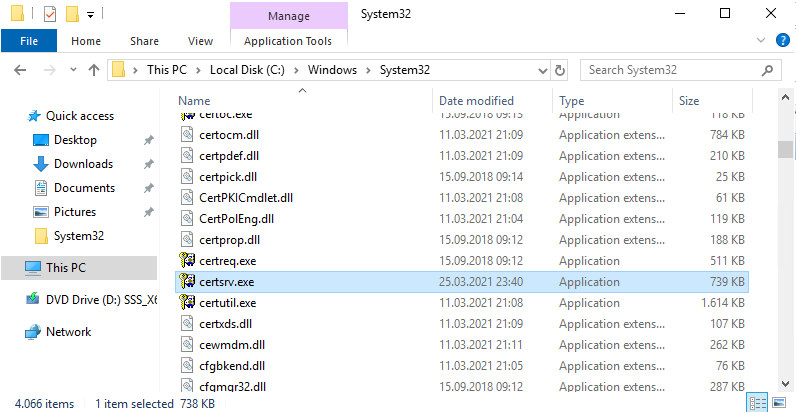The image size is (796, 412).
Task: Refresh the System32 folder view
Action: 559,70
